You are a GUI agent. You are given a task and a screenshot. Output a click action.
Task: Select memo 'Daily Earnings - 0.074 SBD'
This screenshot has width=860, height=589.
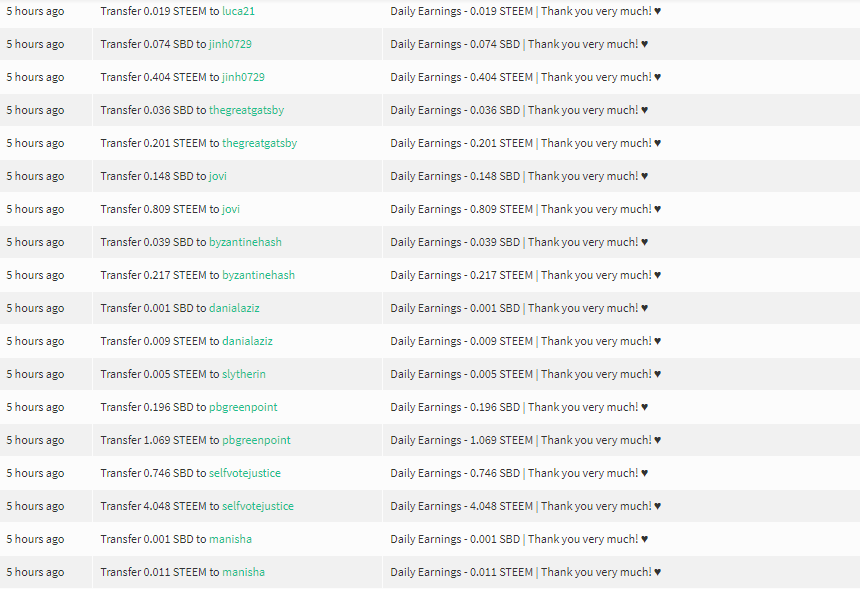tap(455, 44)
